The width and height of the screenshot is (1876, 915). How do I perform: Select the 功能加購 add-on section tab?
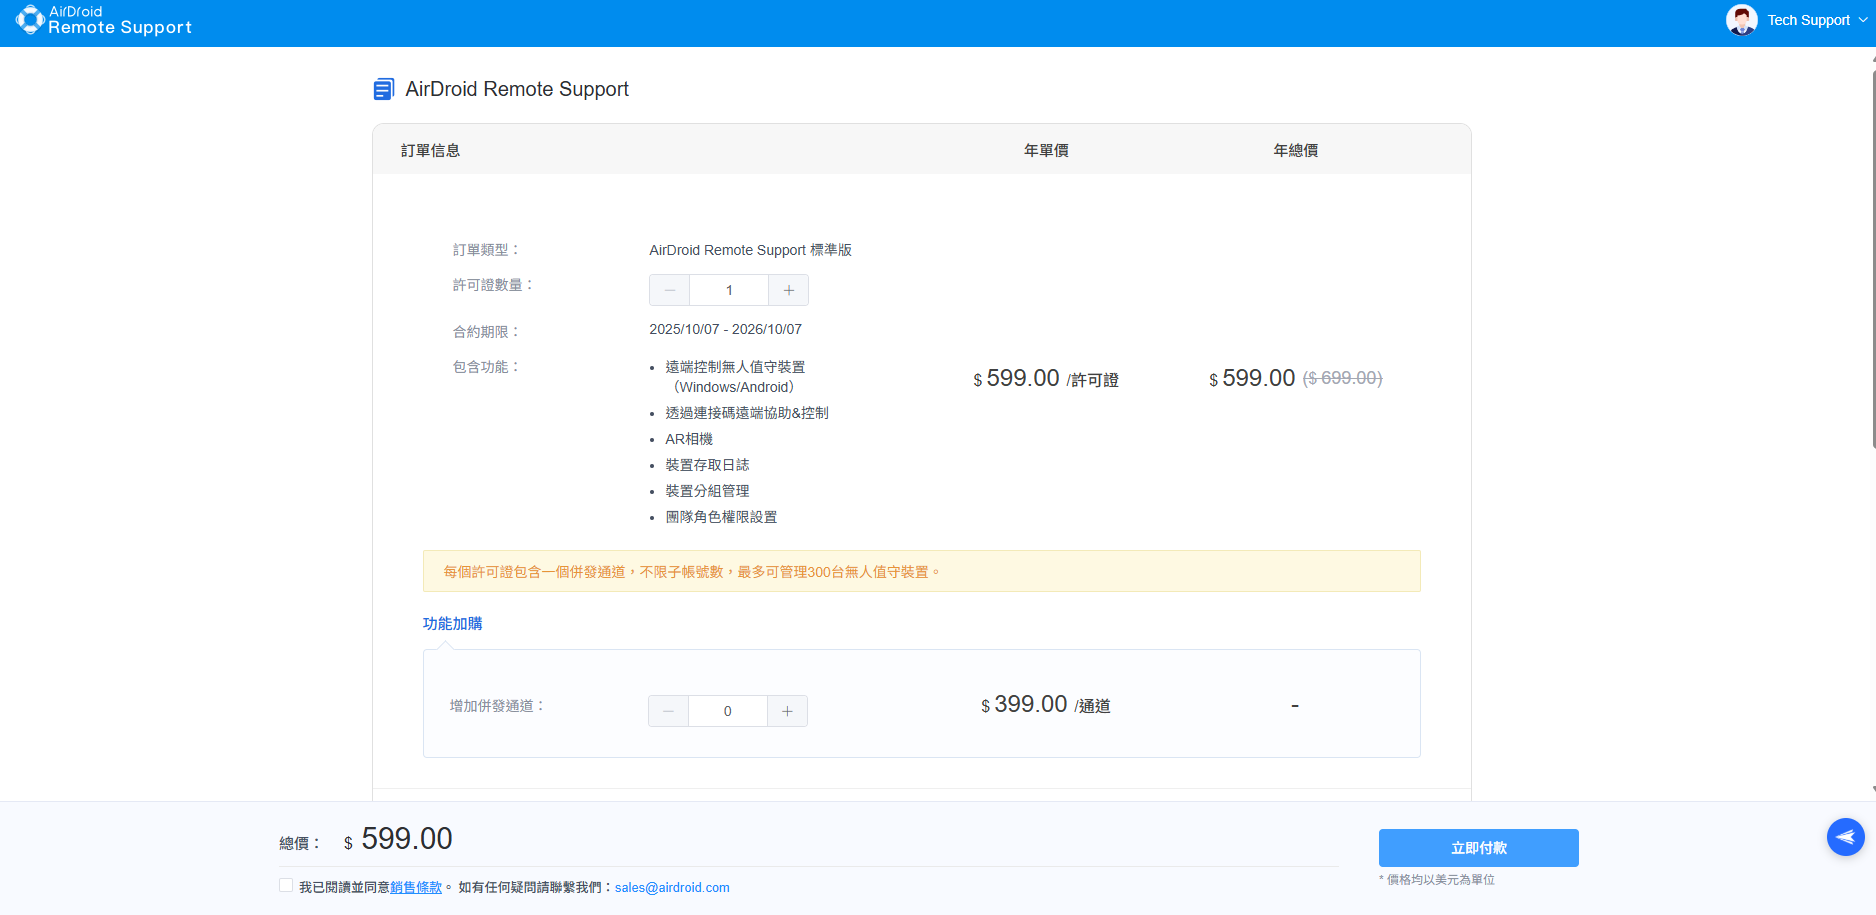[452, 623]
